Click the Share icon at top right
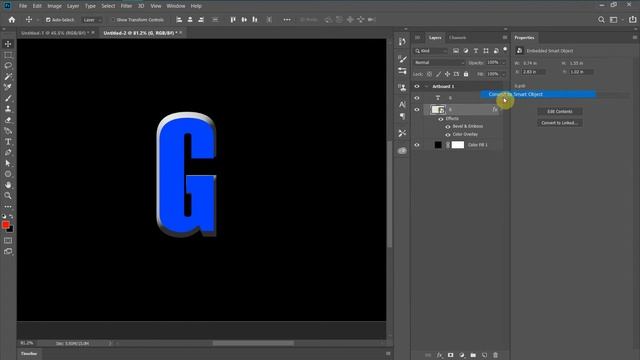The width and height of the screenshot is (640, 360). pyautogui.click(x=632, y=20)
